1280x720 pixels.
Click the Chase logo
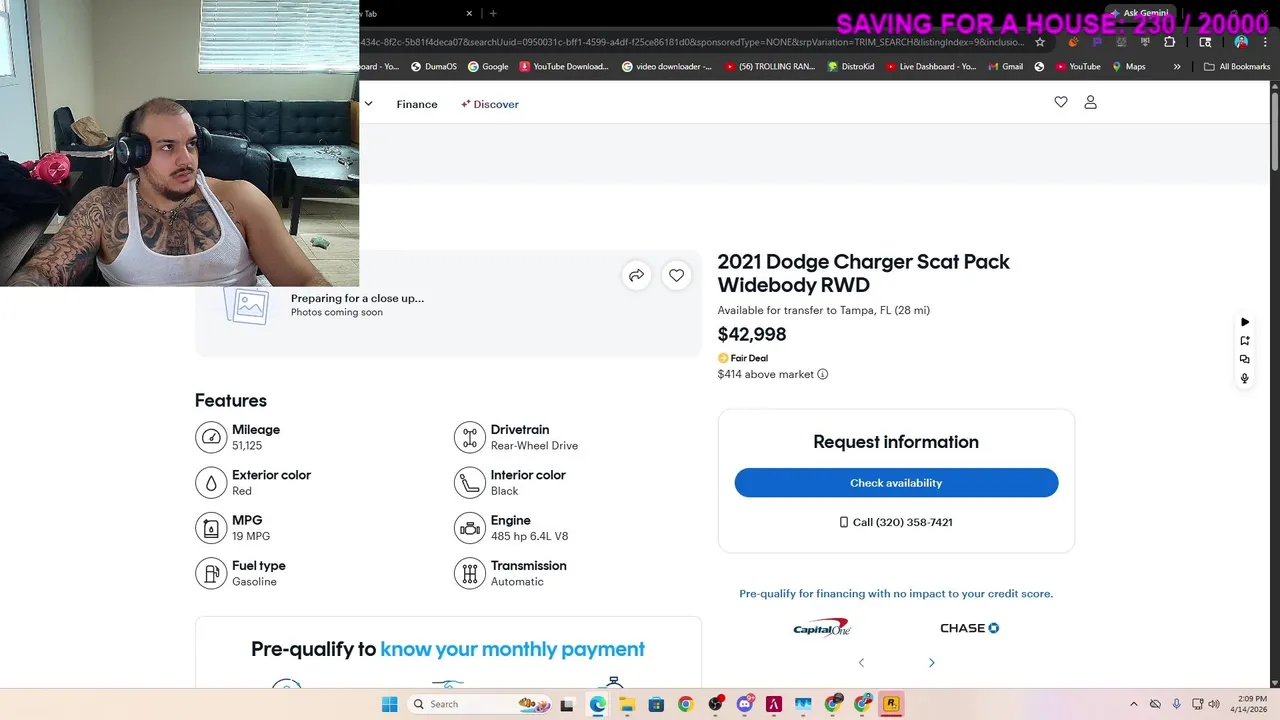pos(970,628)
